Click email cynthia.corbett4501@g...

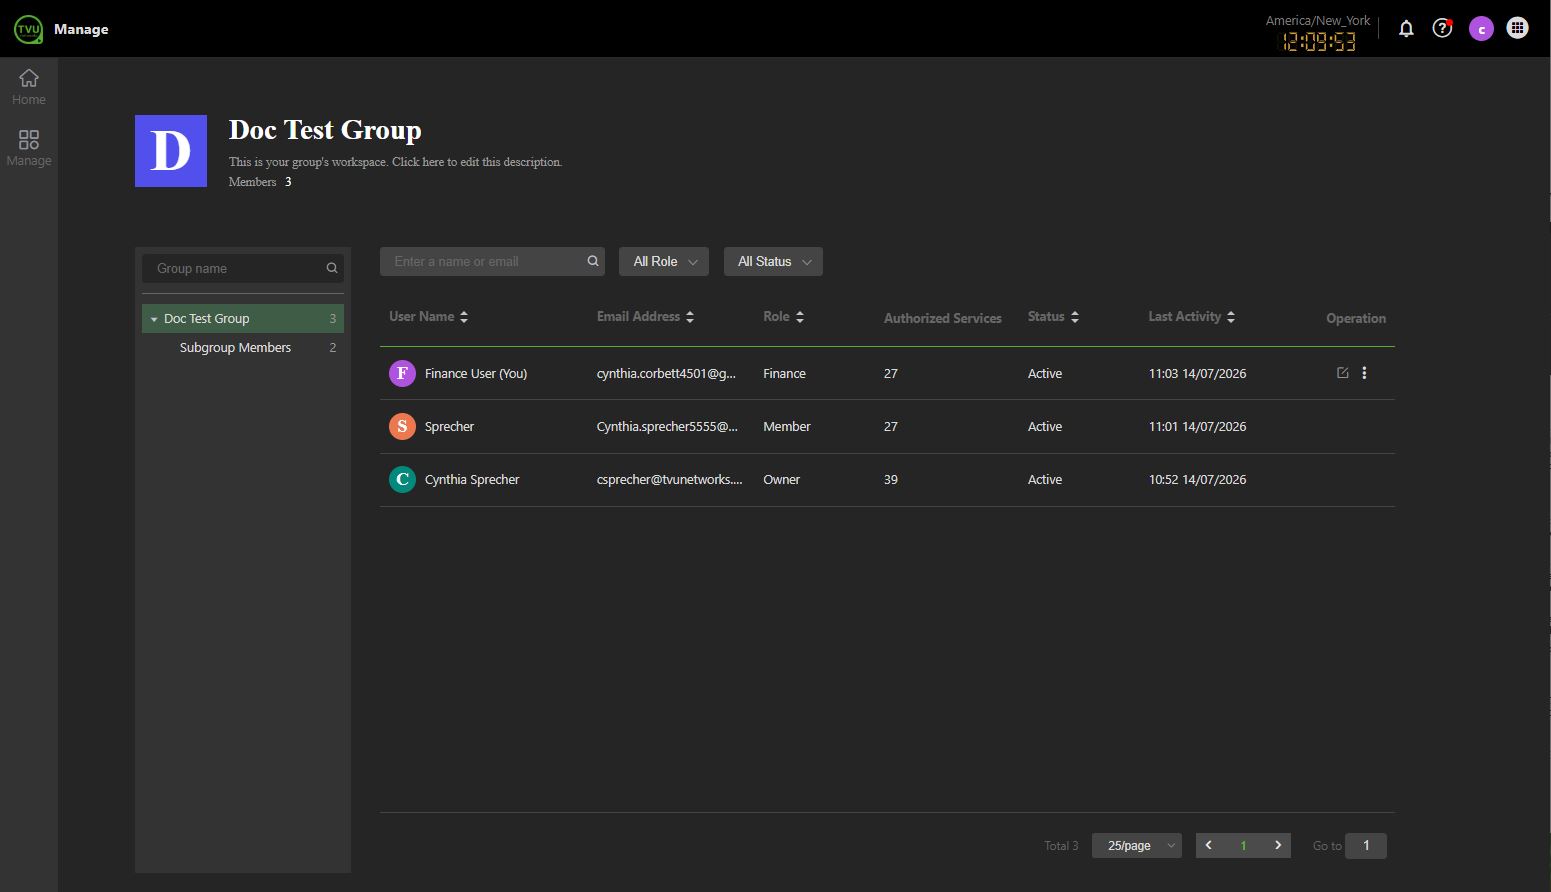click(x=666, y=373)
